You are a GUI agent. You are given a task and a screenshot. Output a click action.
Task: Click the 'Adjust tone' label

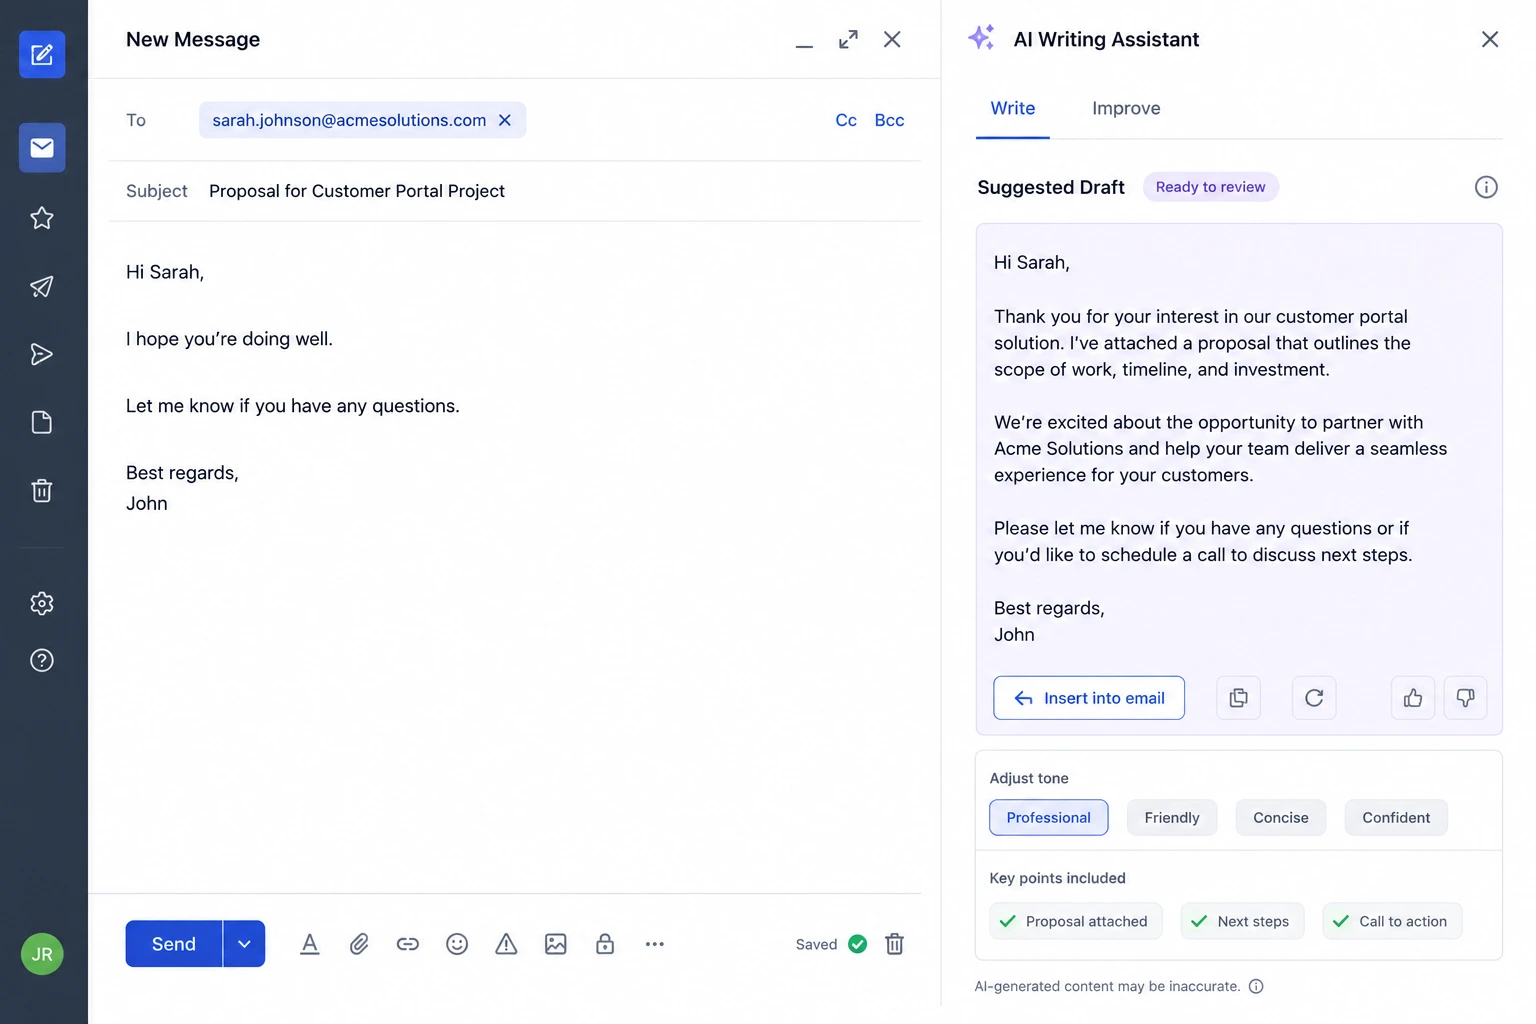1029,778
